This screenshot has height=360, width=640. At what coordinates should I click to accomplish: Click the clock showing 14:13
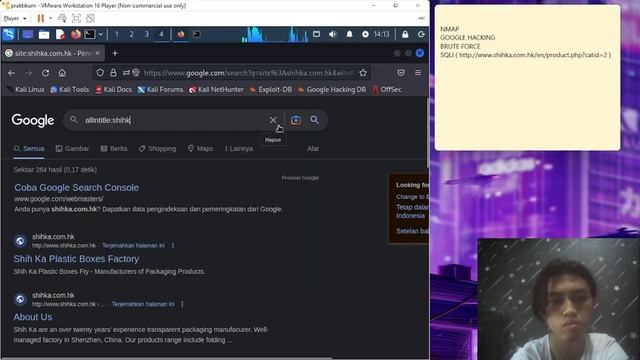[x=381, y=34]
